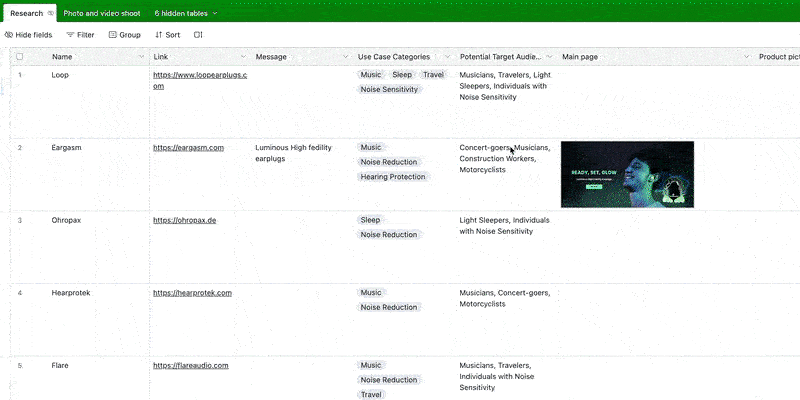Select the Loop name cell
This screenshot has height=400, width=800.
click(x=98, y=102)
